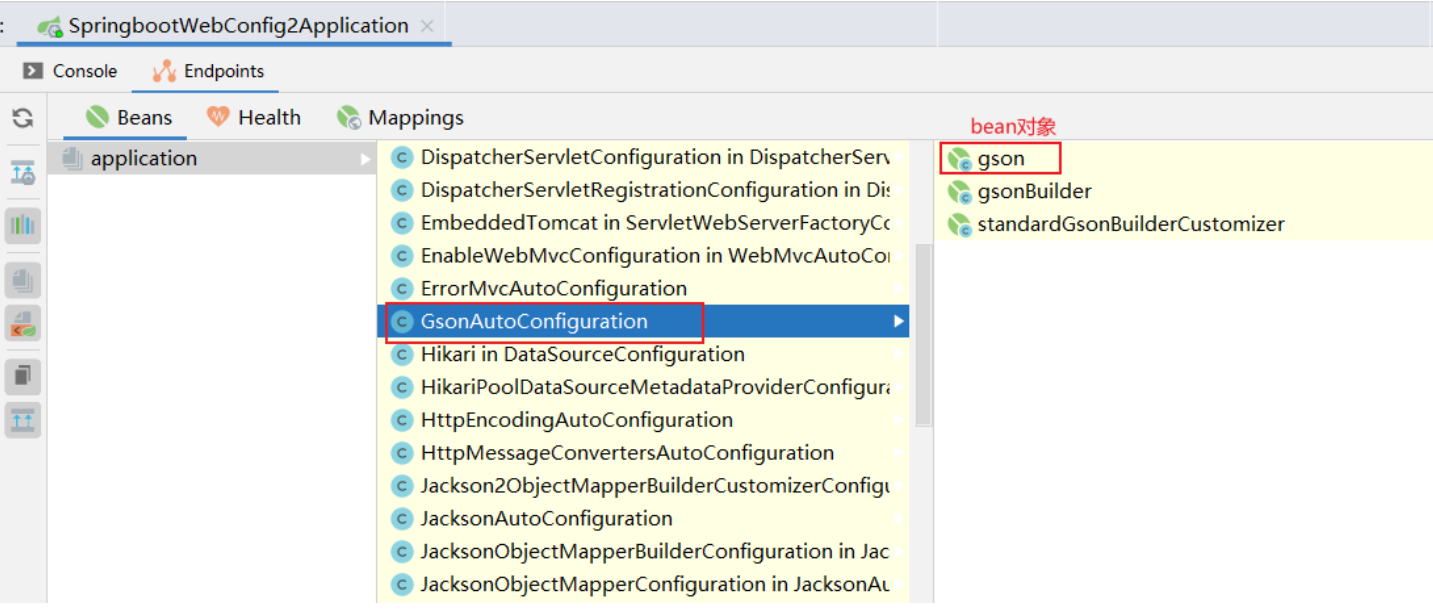Click bean icon next to gsonBuilder

coord(960,191)
